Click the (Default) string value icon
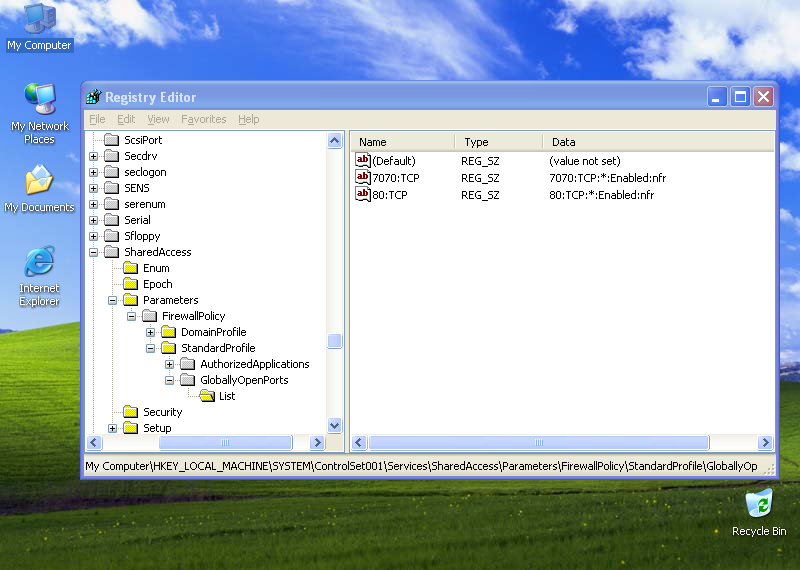 tap(362, 161)
